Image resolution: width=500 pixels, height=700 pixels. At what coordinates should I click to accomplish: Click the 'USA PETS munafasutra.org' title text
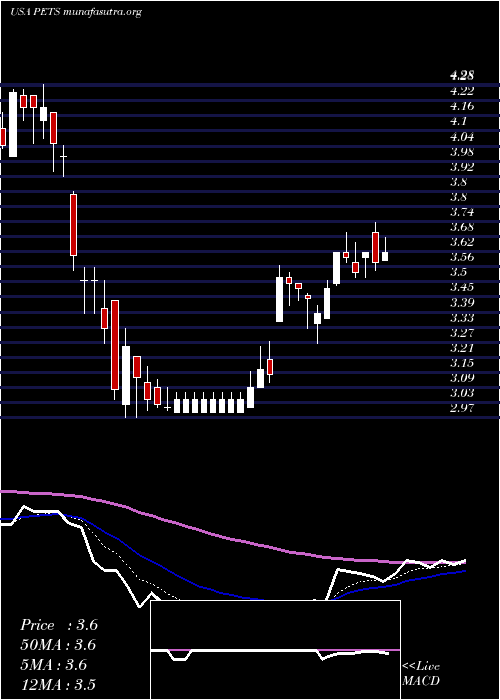point(75,12)
